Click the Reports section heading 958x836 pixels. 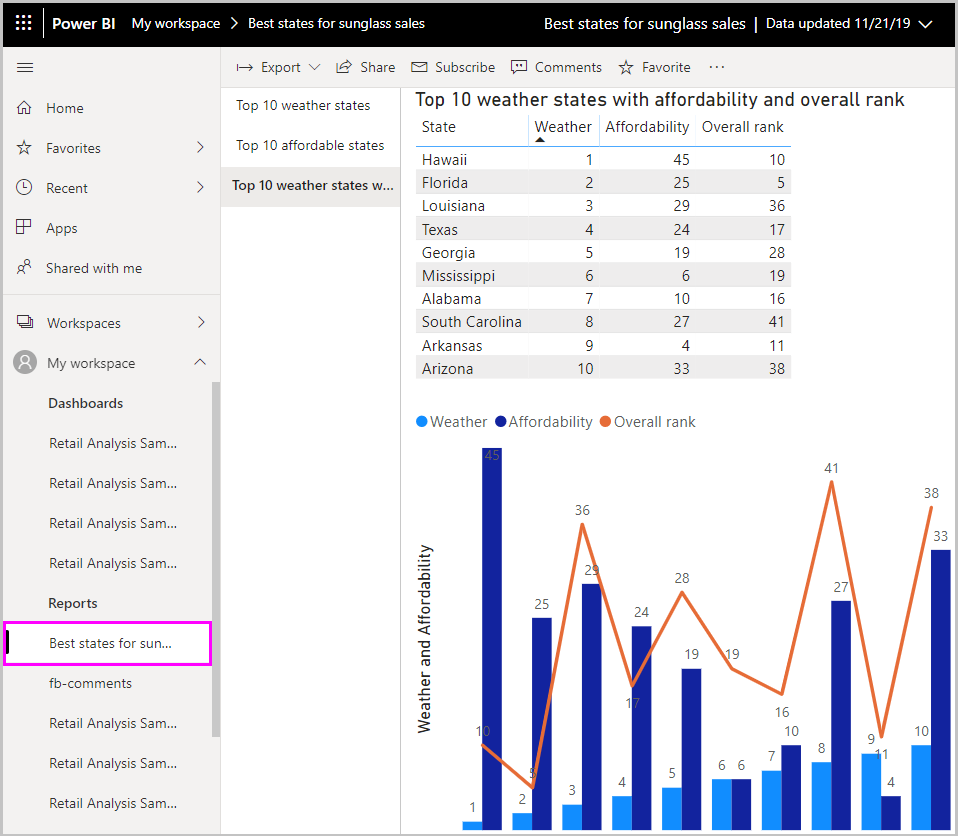tap(73, 603)
